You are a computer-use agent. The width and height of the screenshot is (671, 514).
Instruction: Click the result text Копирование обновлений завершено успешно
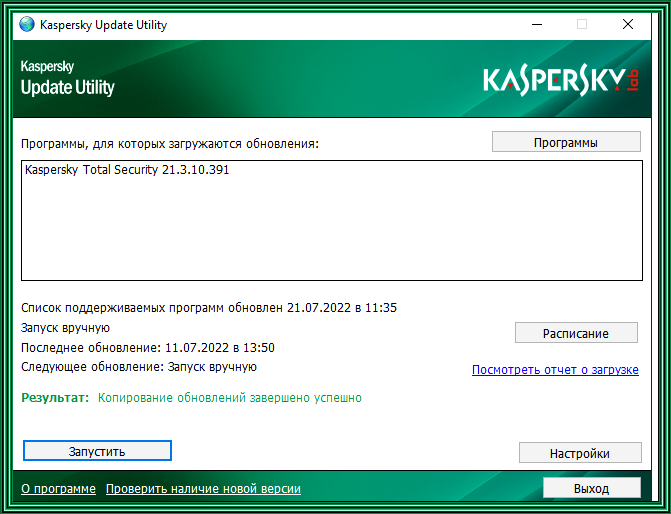pos(230,398)
